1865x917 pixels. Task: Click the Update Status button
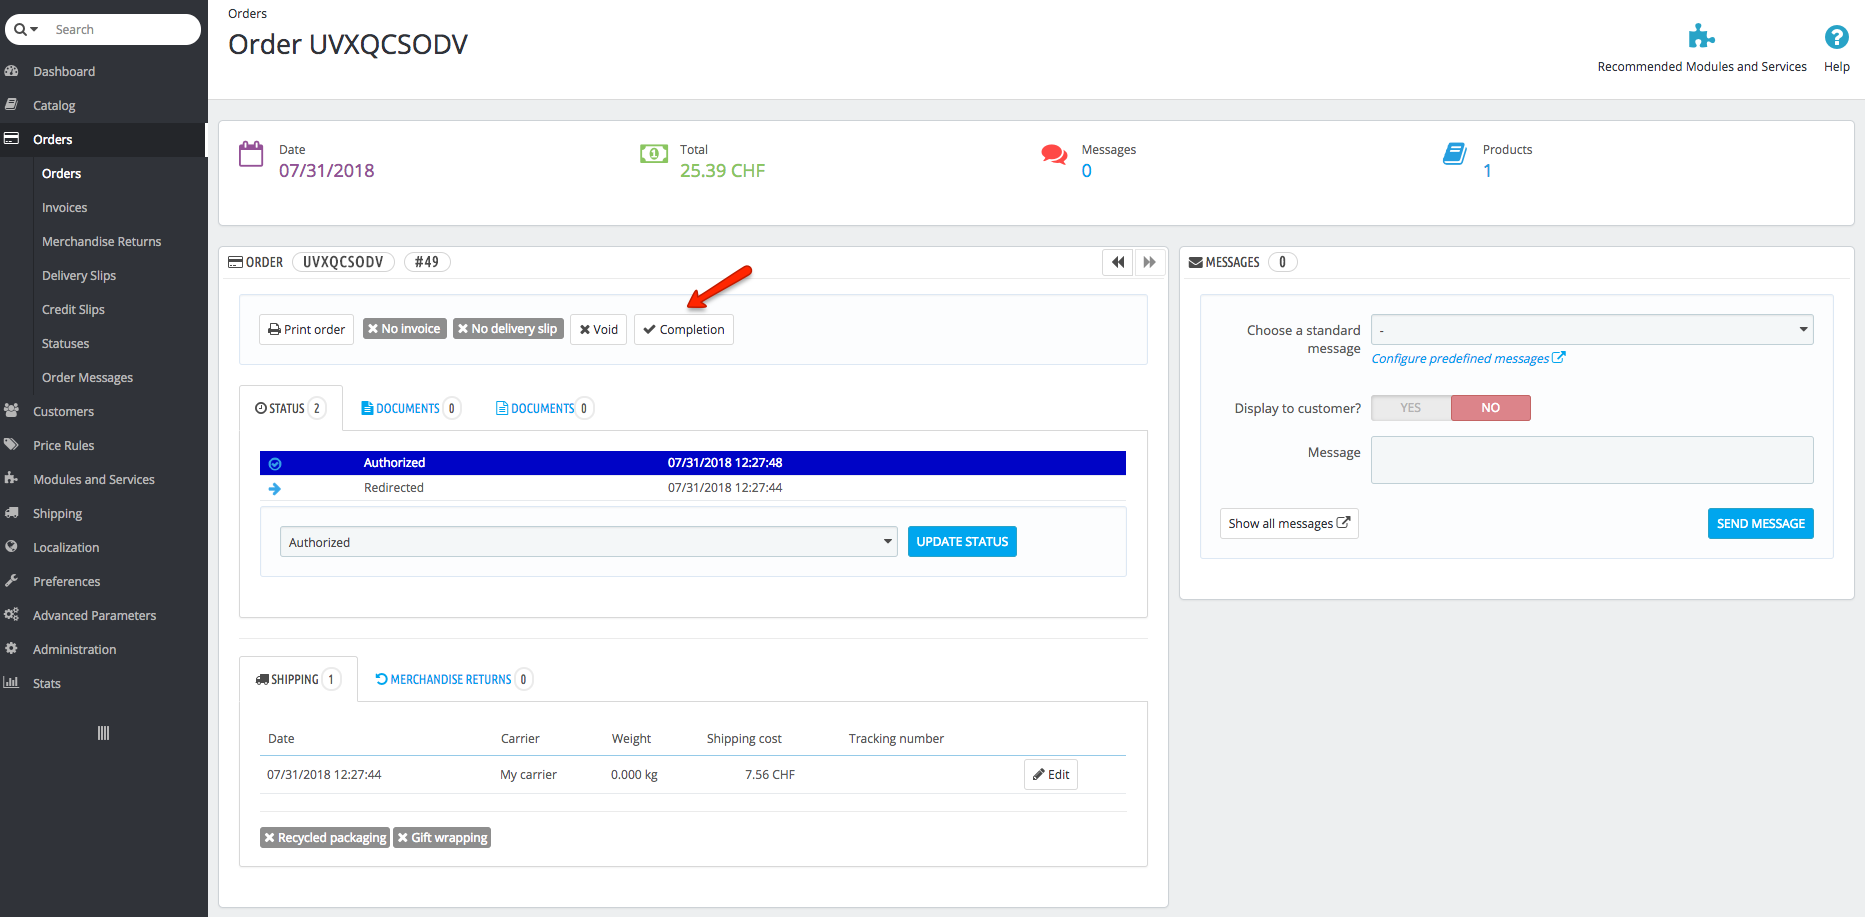(x=962, y=542)
